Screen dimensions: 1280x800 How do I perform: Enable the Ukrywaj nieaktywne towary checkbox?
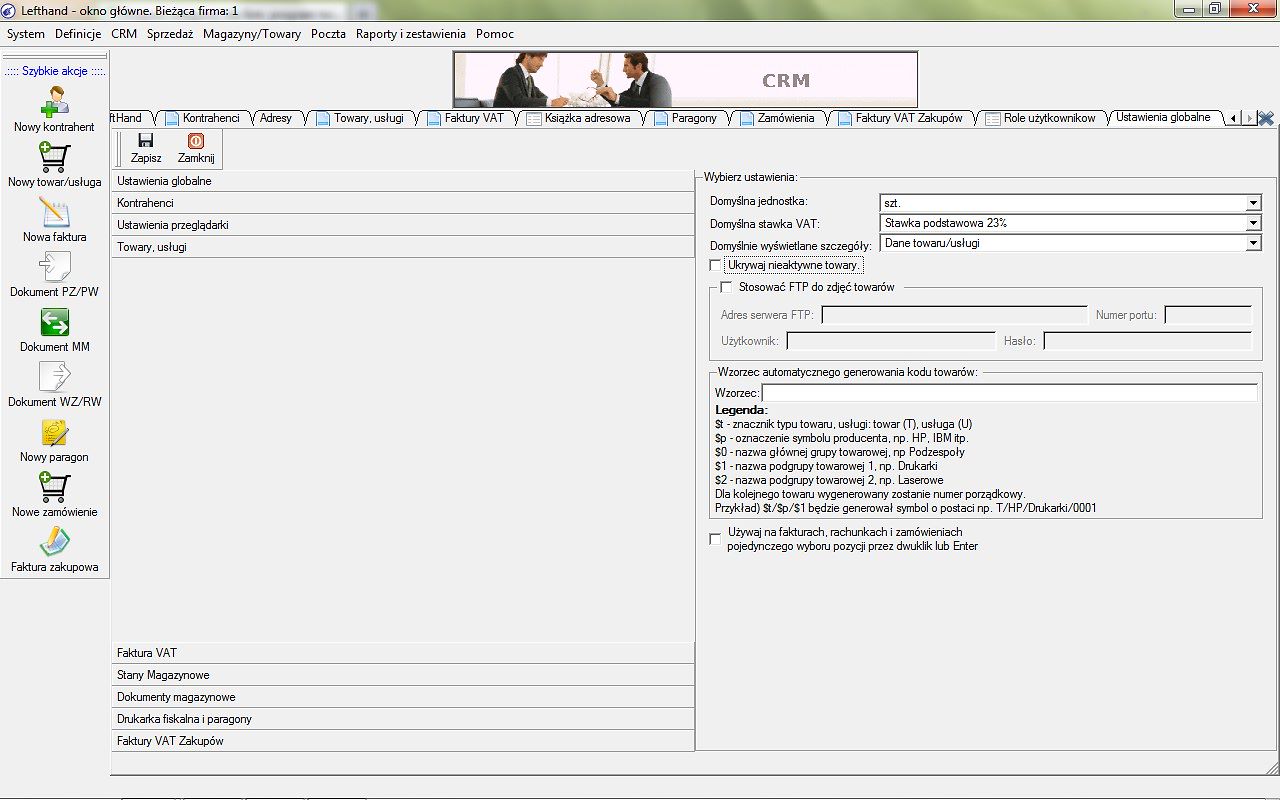(715, 266)
